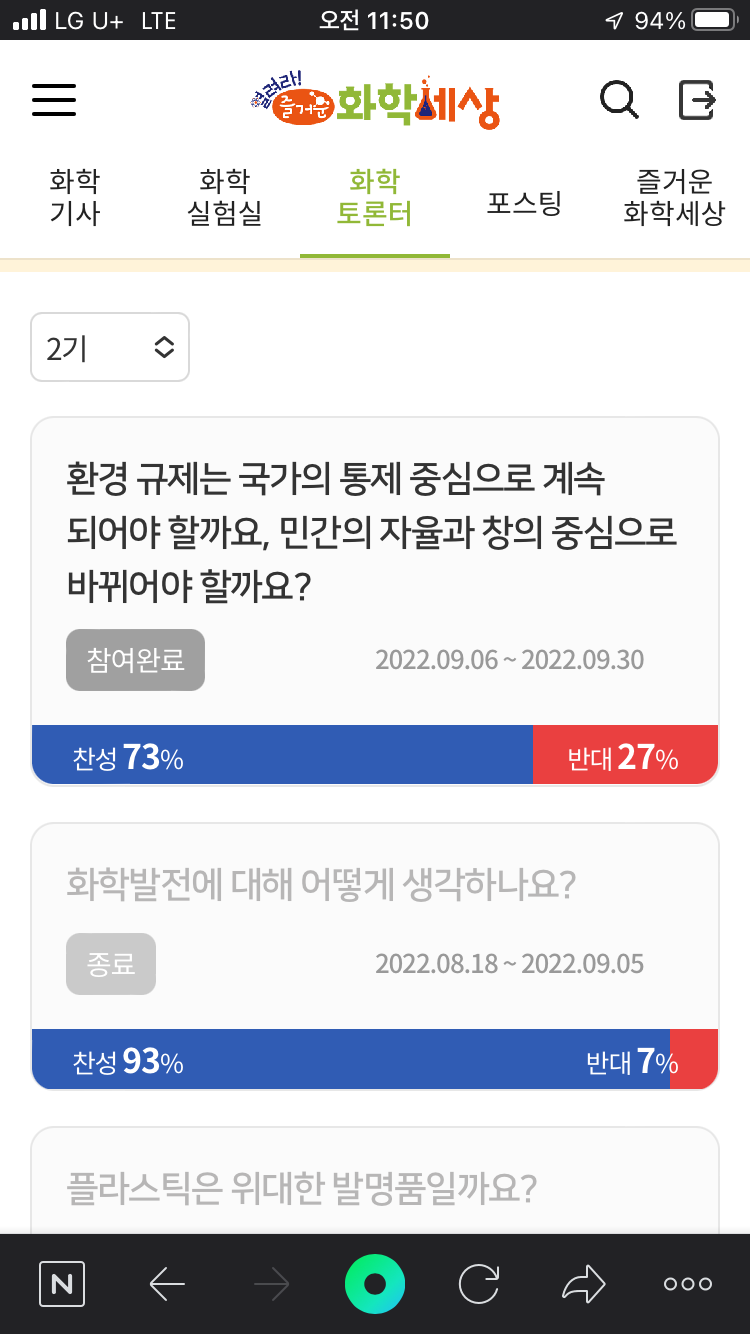Viewport: 750px width, 1334px height.
Task: Open the hamburger menu icon
Action: point(54,100)
